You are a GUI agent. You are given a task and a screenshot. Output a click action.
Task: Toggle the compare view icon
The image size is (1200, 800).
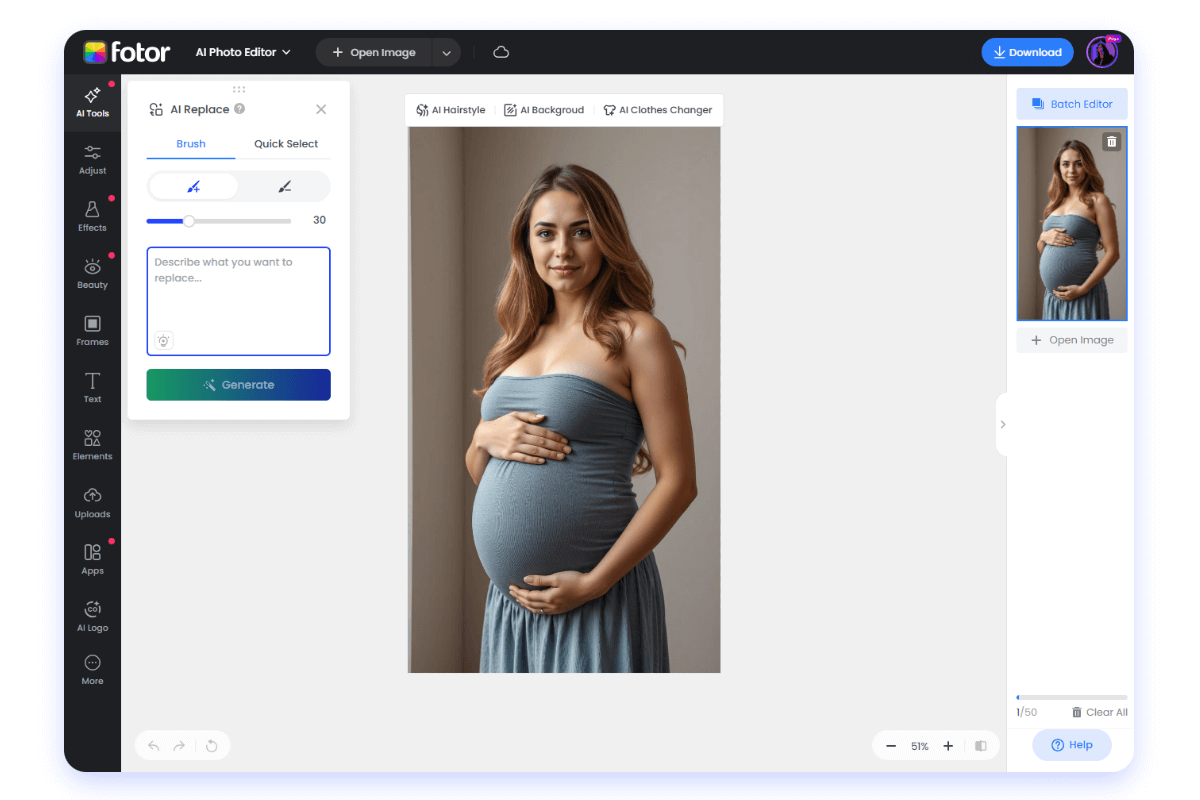point(980,746)
